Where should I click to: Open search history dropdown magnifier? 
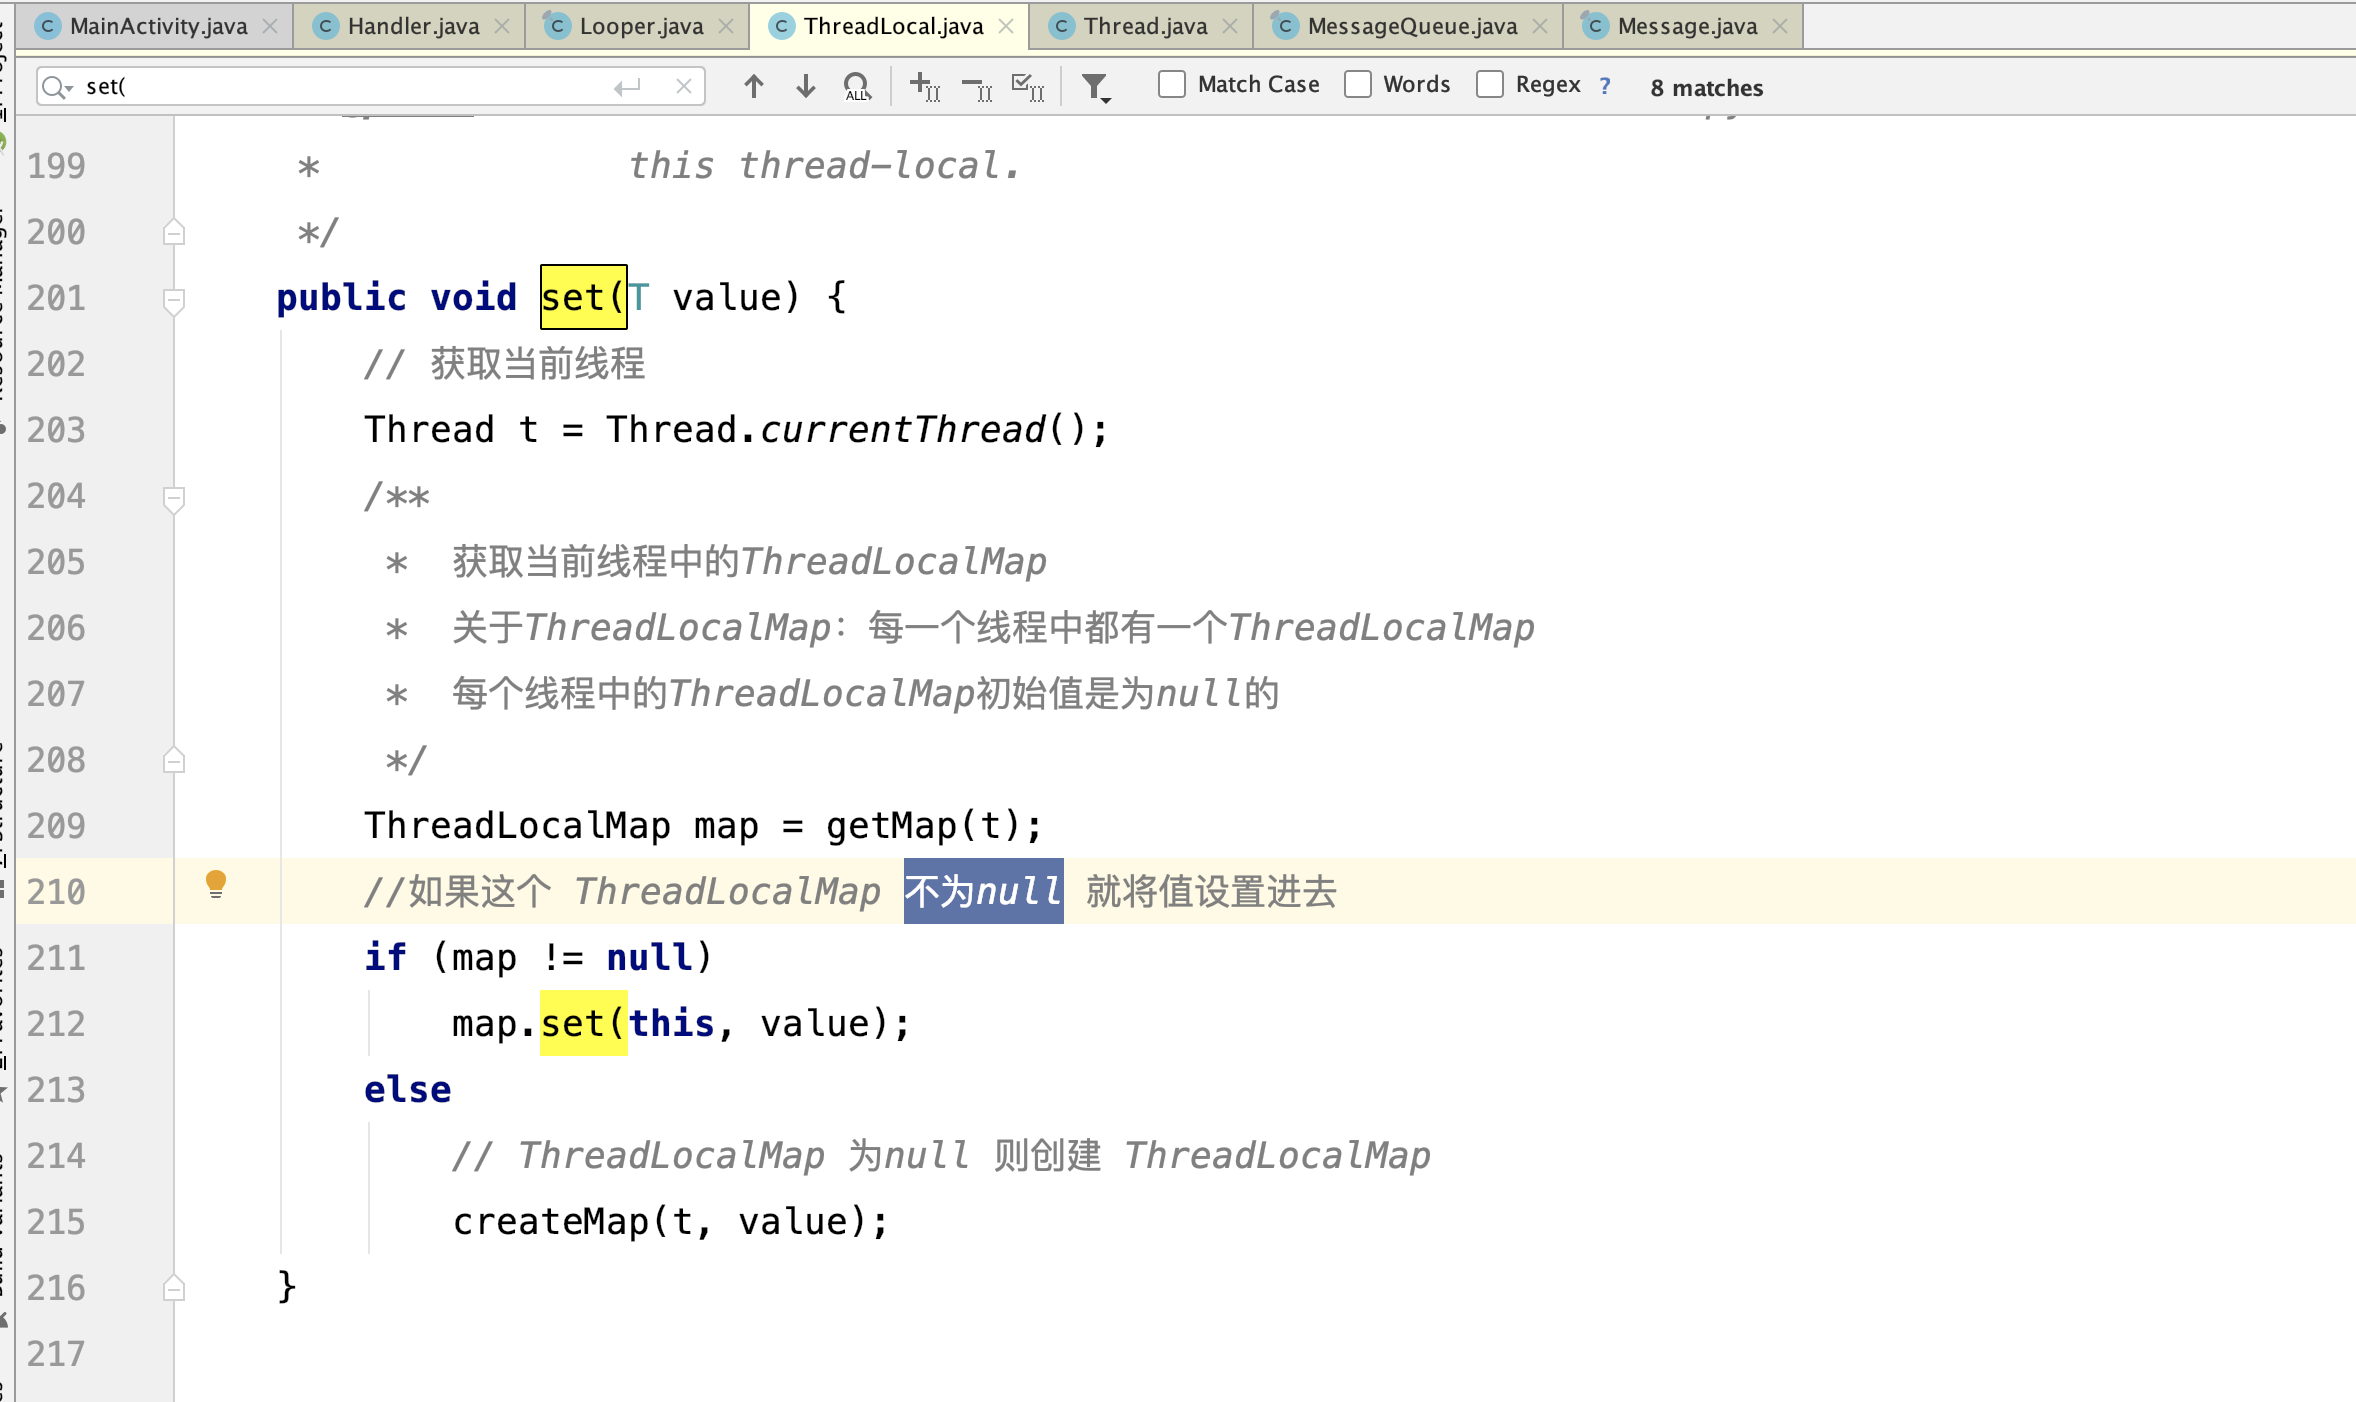click(x=58, y=87)
